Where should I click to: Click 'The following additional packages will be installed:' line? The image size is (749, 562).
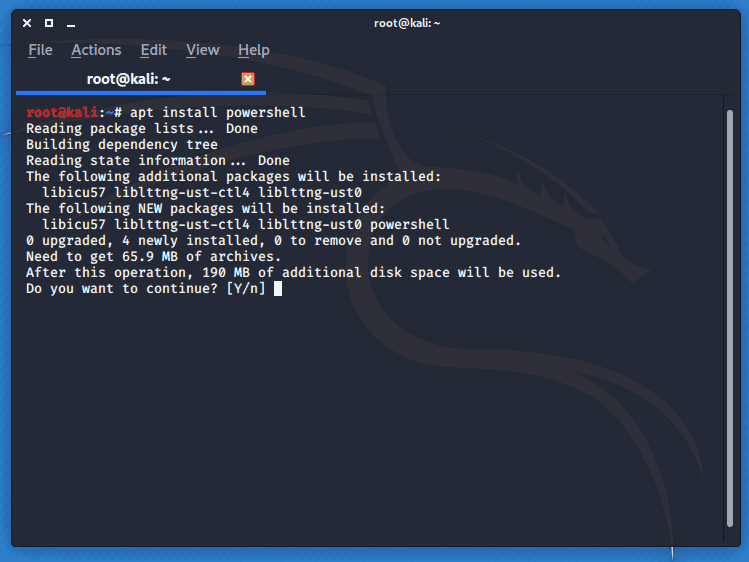click(234, 177)
